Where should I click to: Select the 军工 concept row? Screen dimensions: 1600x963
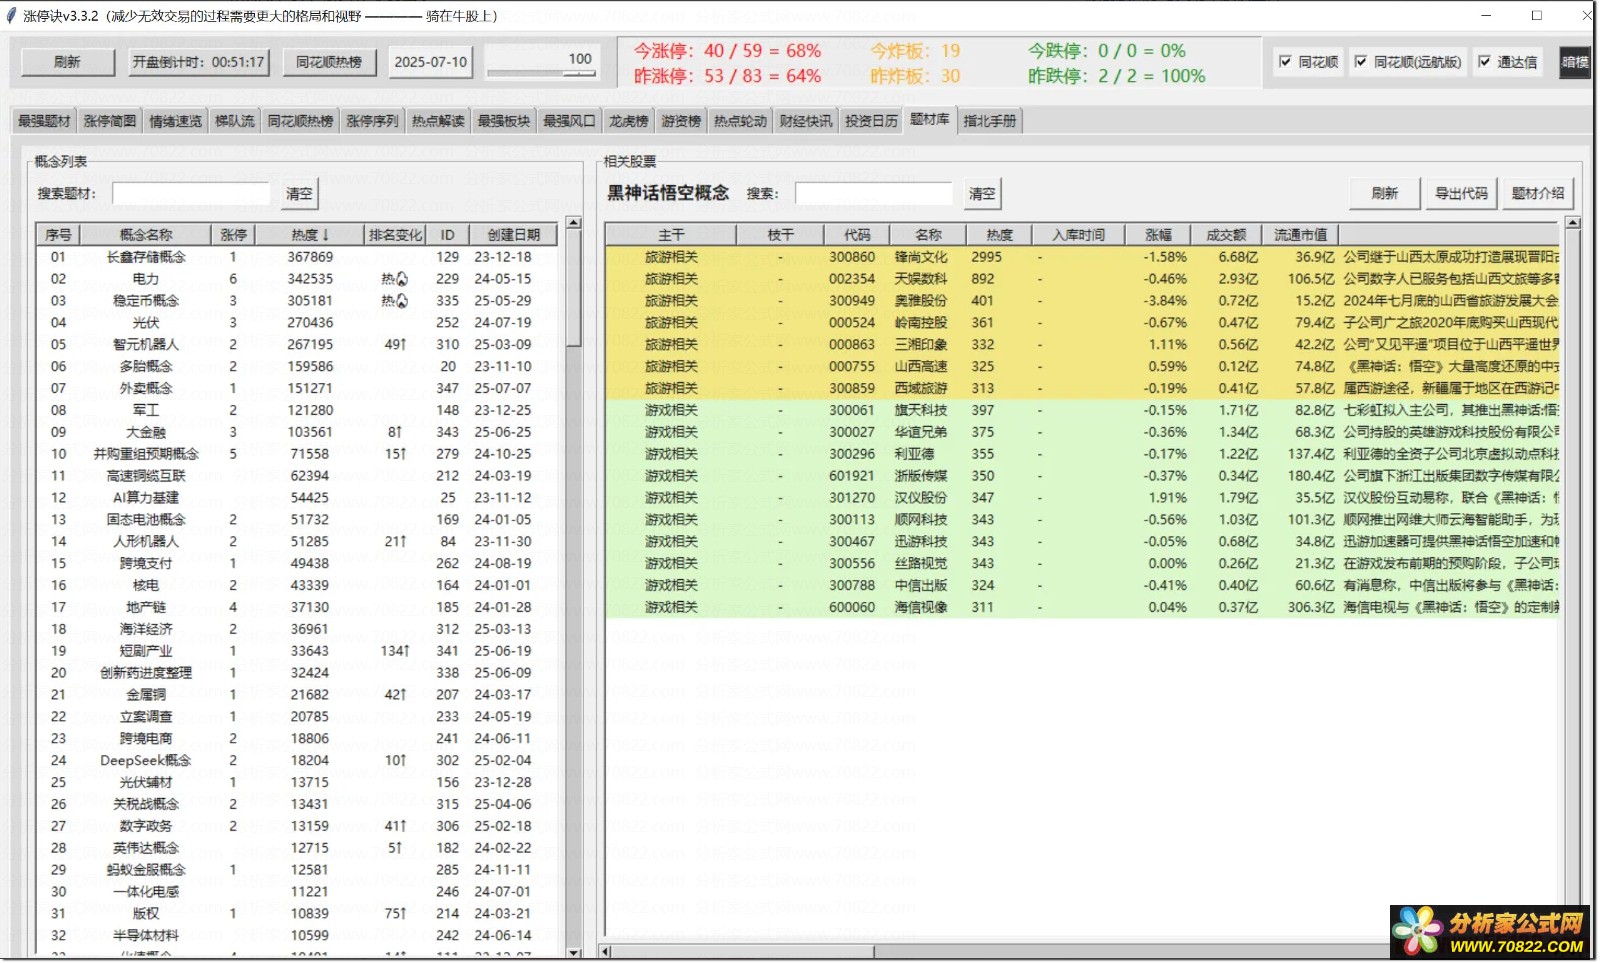point(298,410)
